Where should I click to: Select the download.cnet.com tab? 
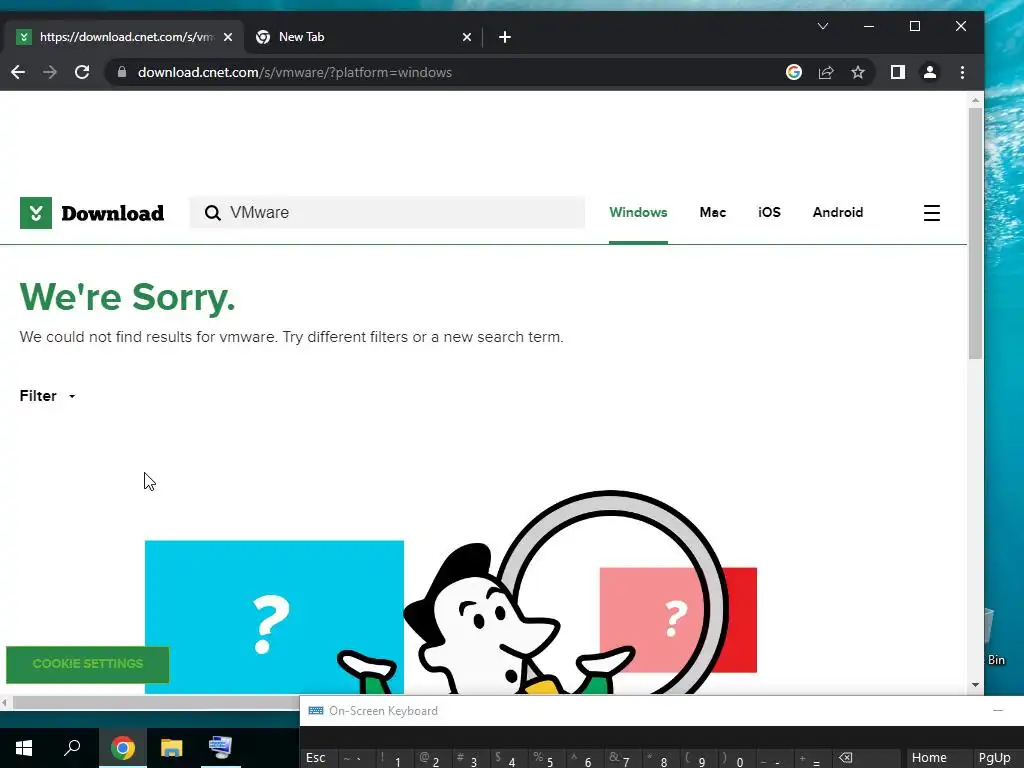124,37
